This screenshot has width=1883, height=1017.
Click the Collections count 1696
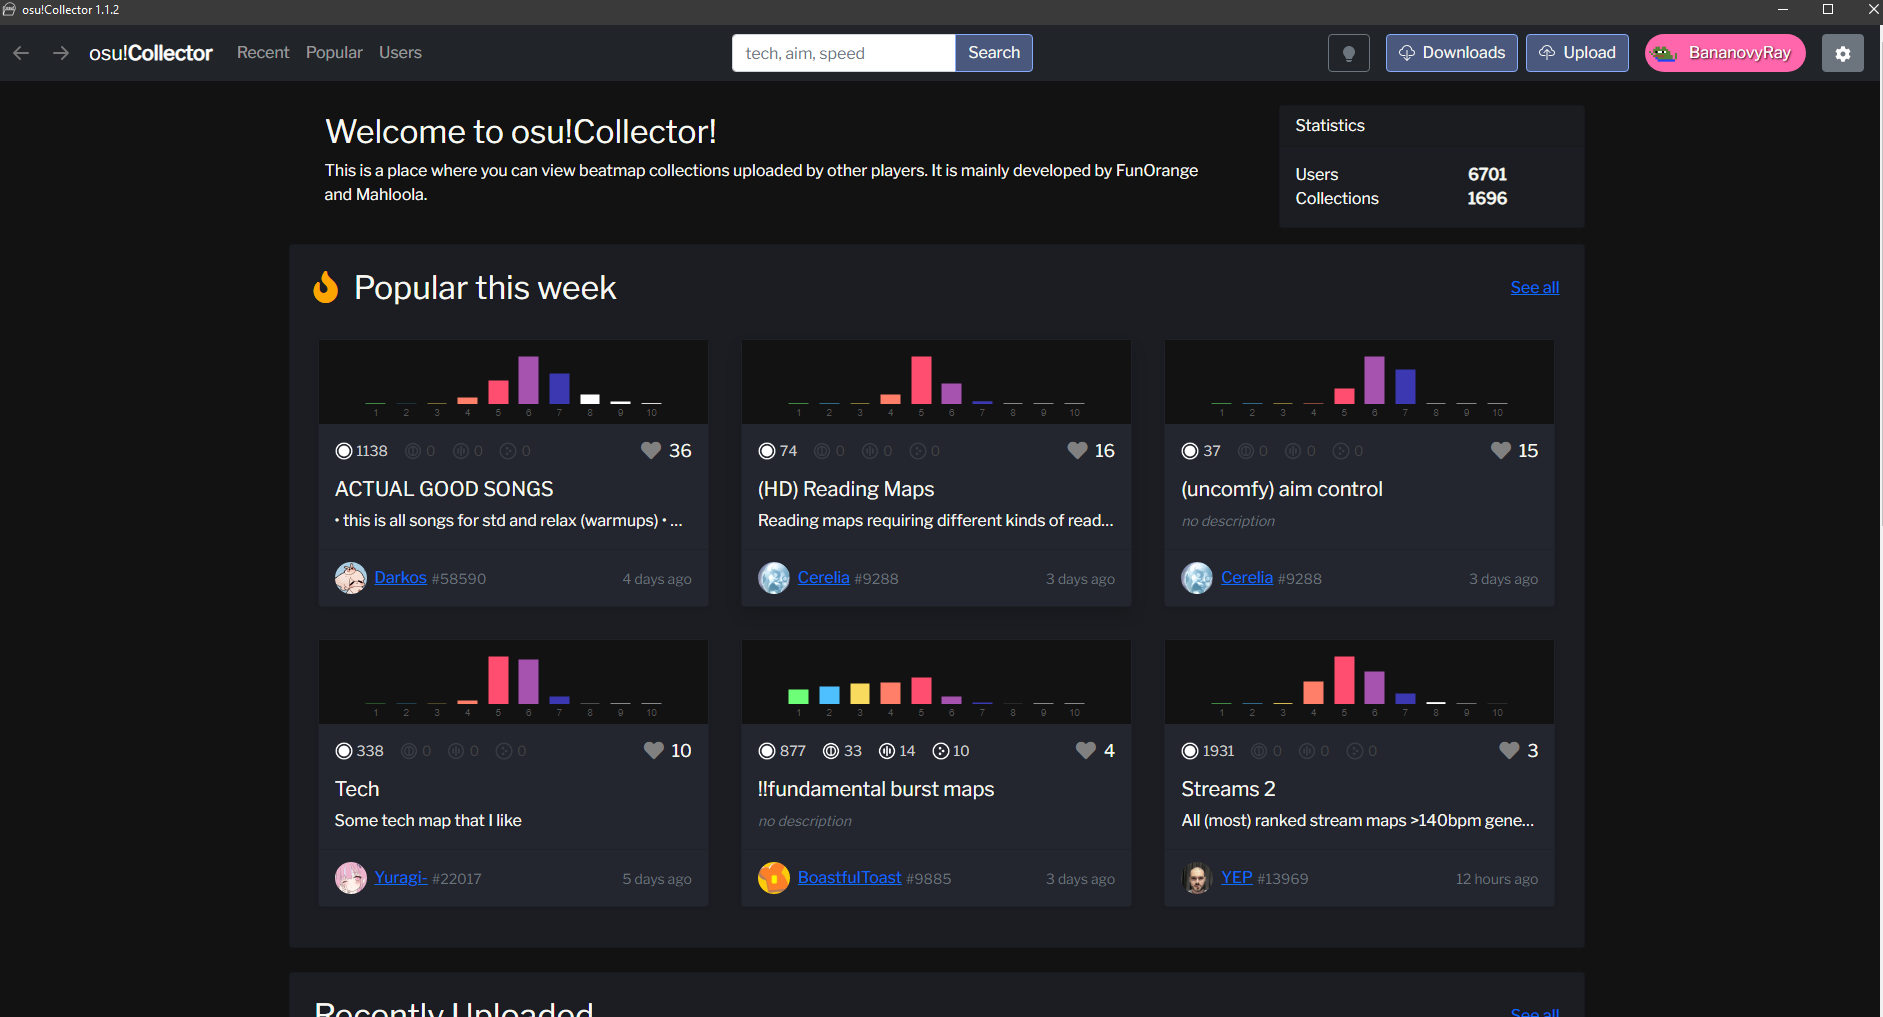point(1487,198)
